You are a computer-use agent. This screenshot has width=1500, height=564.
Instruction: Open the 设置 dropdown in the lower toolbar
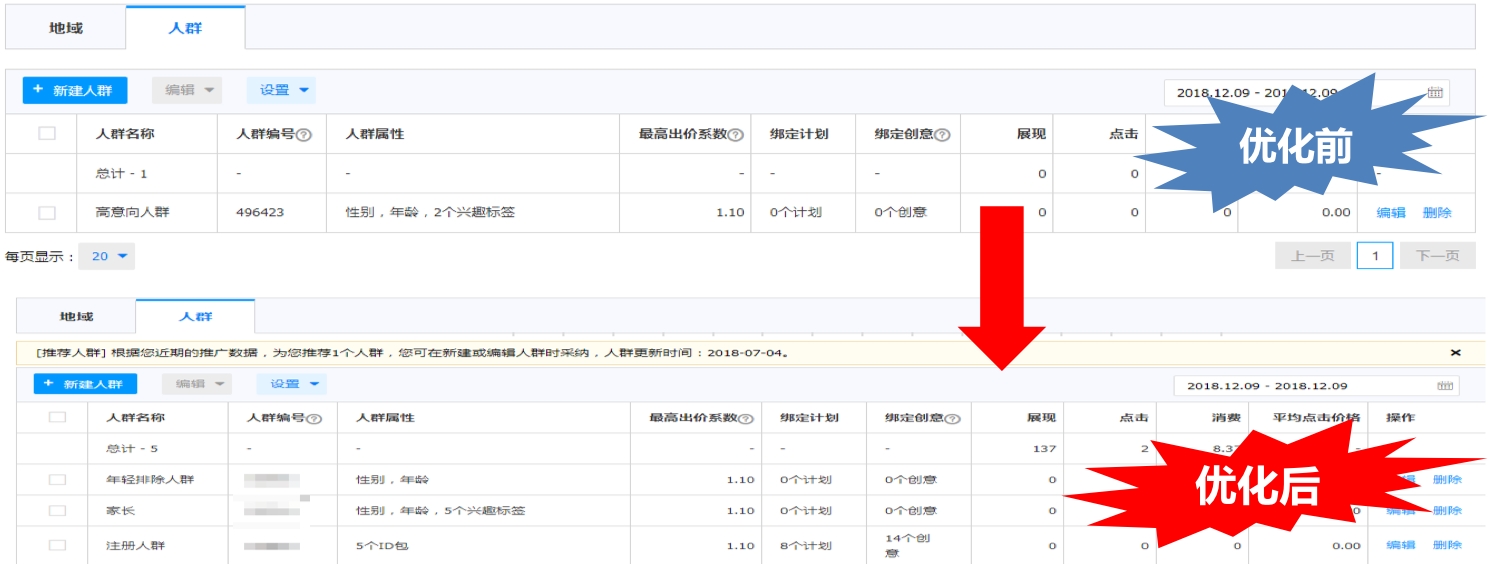[291, 384]
